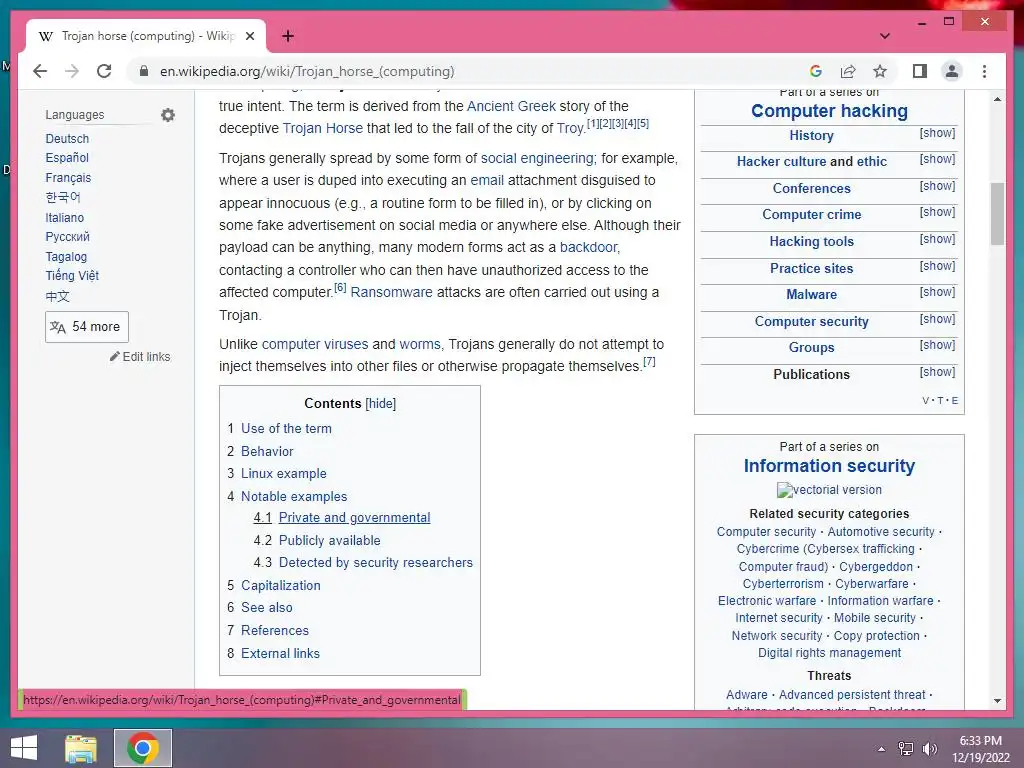Image resolution: width=1024 pixels, height=768 pixels.
Task: Show the Conferences section
Action: (937, 186)
